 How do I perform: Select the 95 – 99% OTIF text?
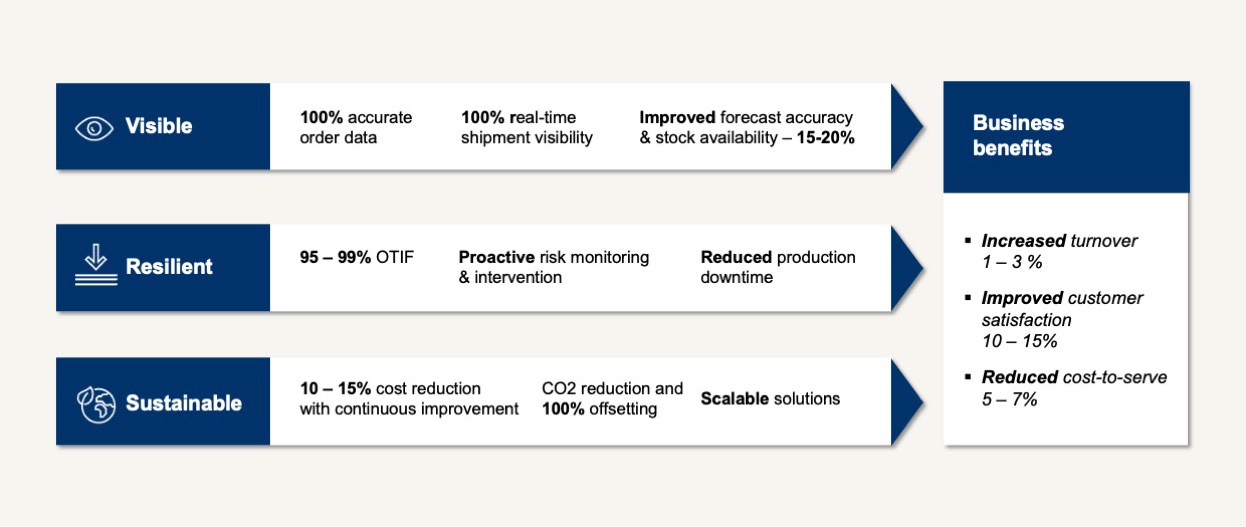coord(356,257)
